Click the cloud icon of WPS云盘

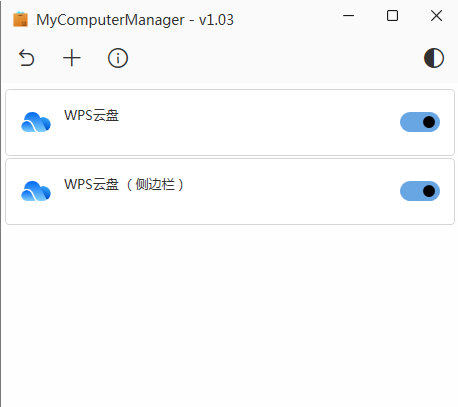pyautogui.click(x=36, y=122)
